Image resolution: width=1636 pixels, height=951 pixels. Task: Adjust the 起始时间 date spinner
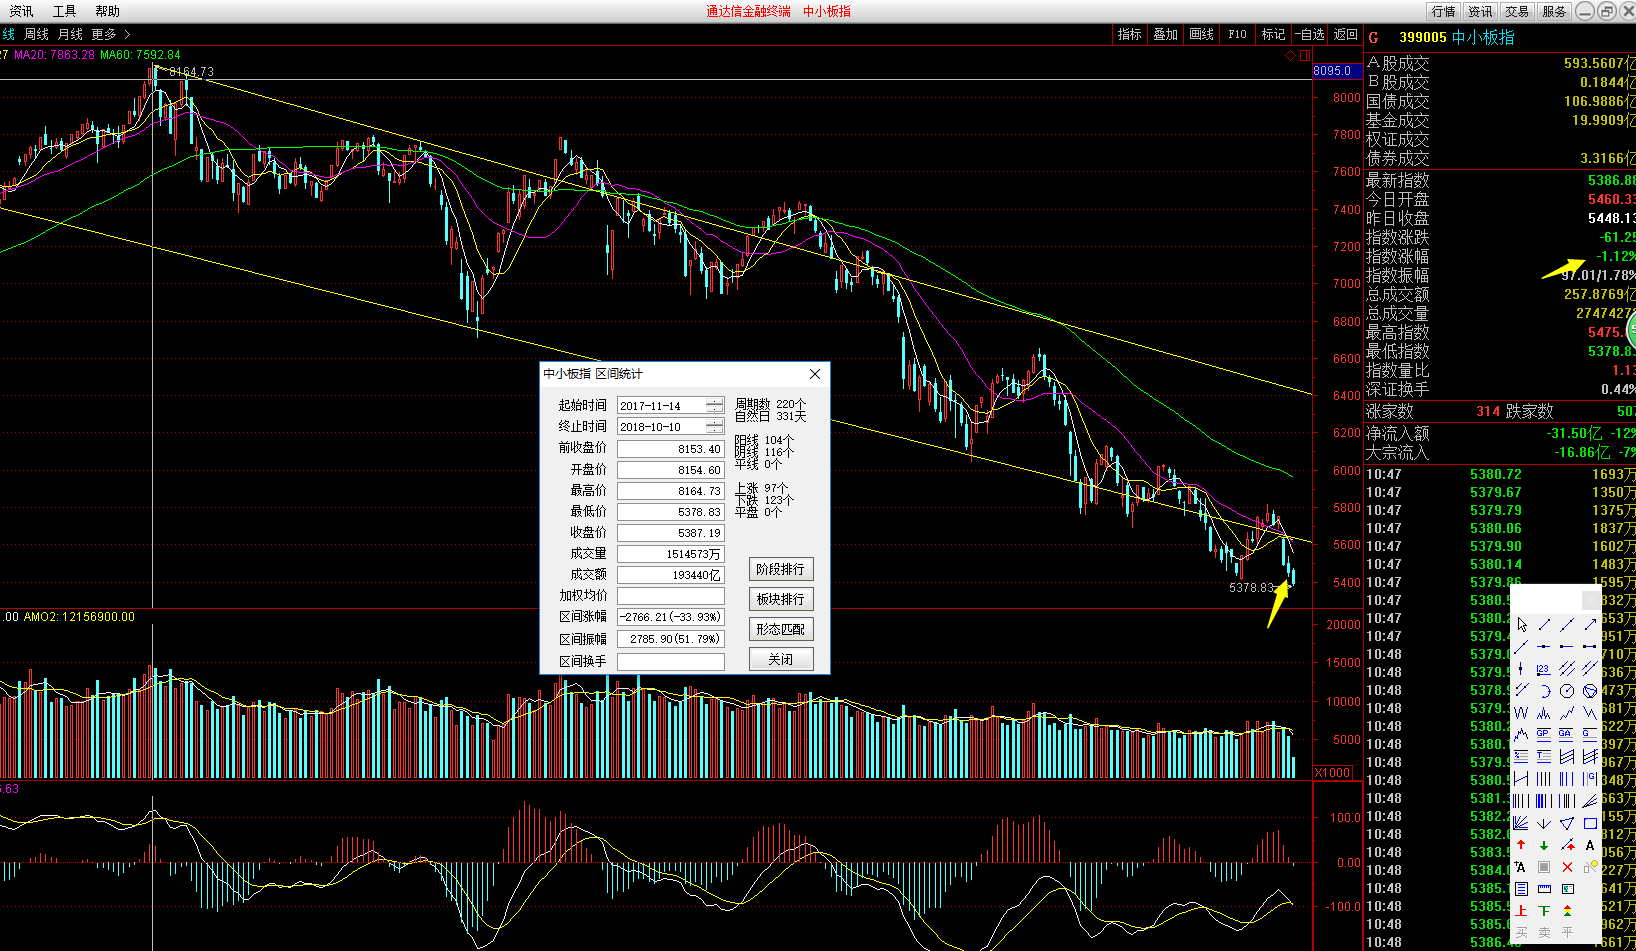click(715, 406)
